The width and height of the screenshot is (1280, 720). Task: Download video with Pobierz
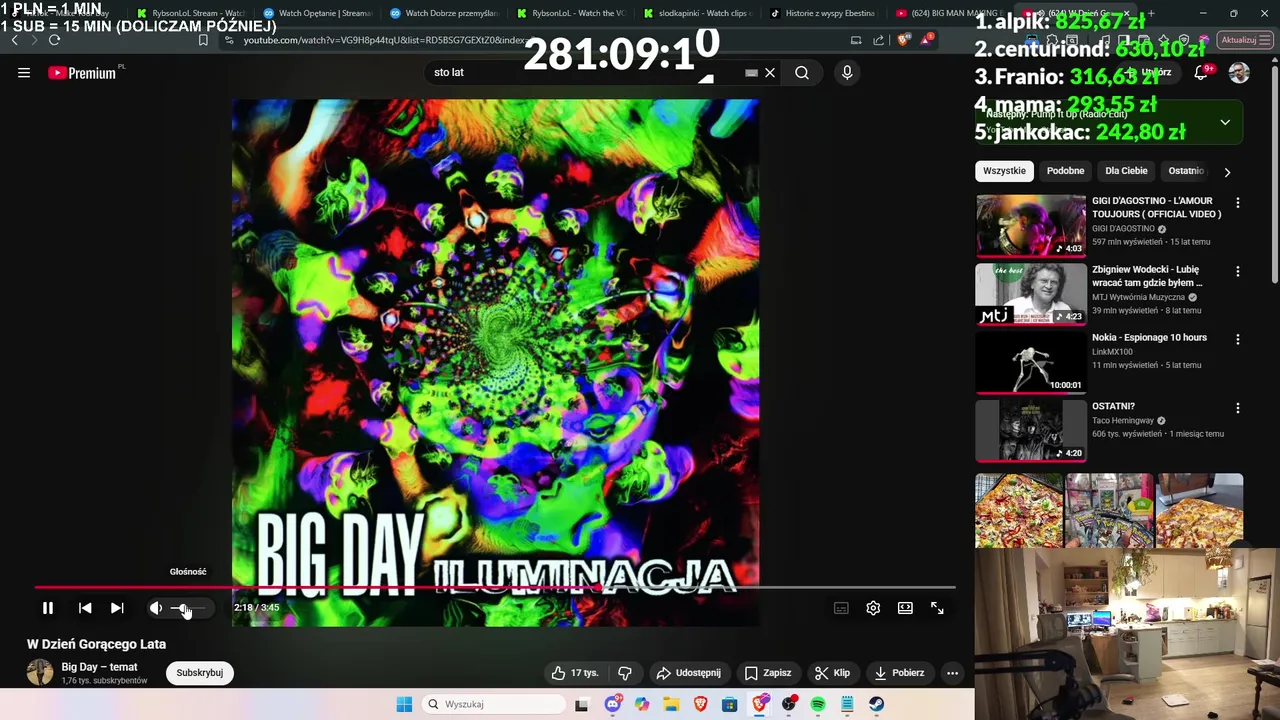[898, 673]
